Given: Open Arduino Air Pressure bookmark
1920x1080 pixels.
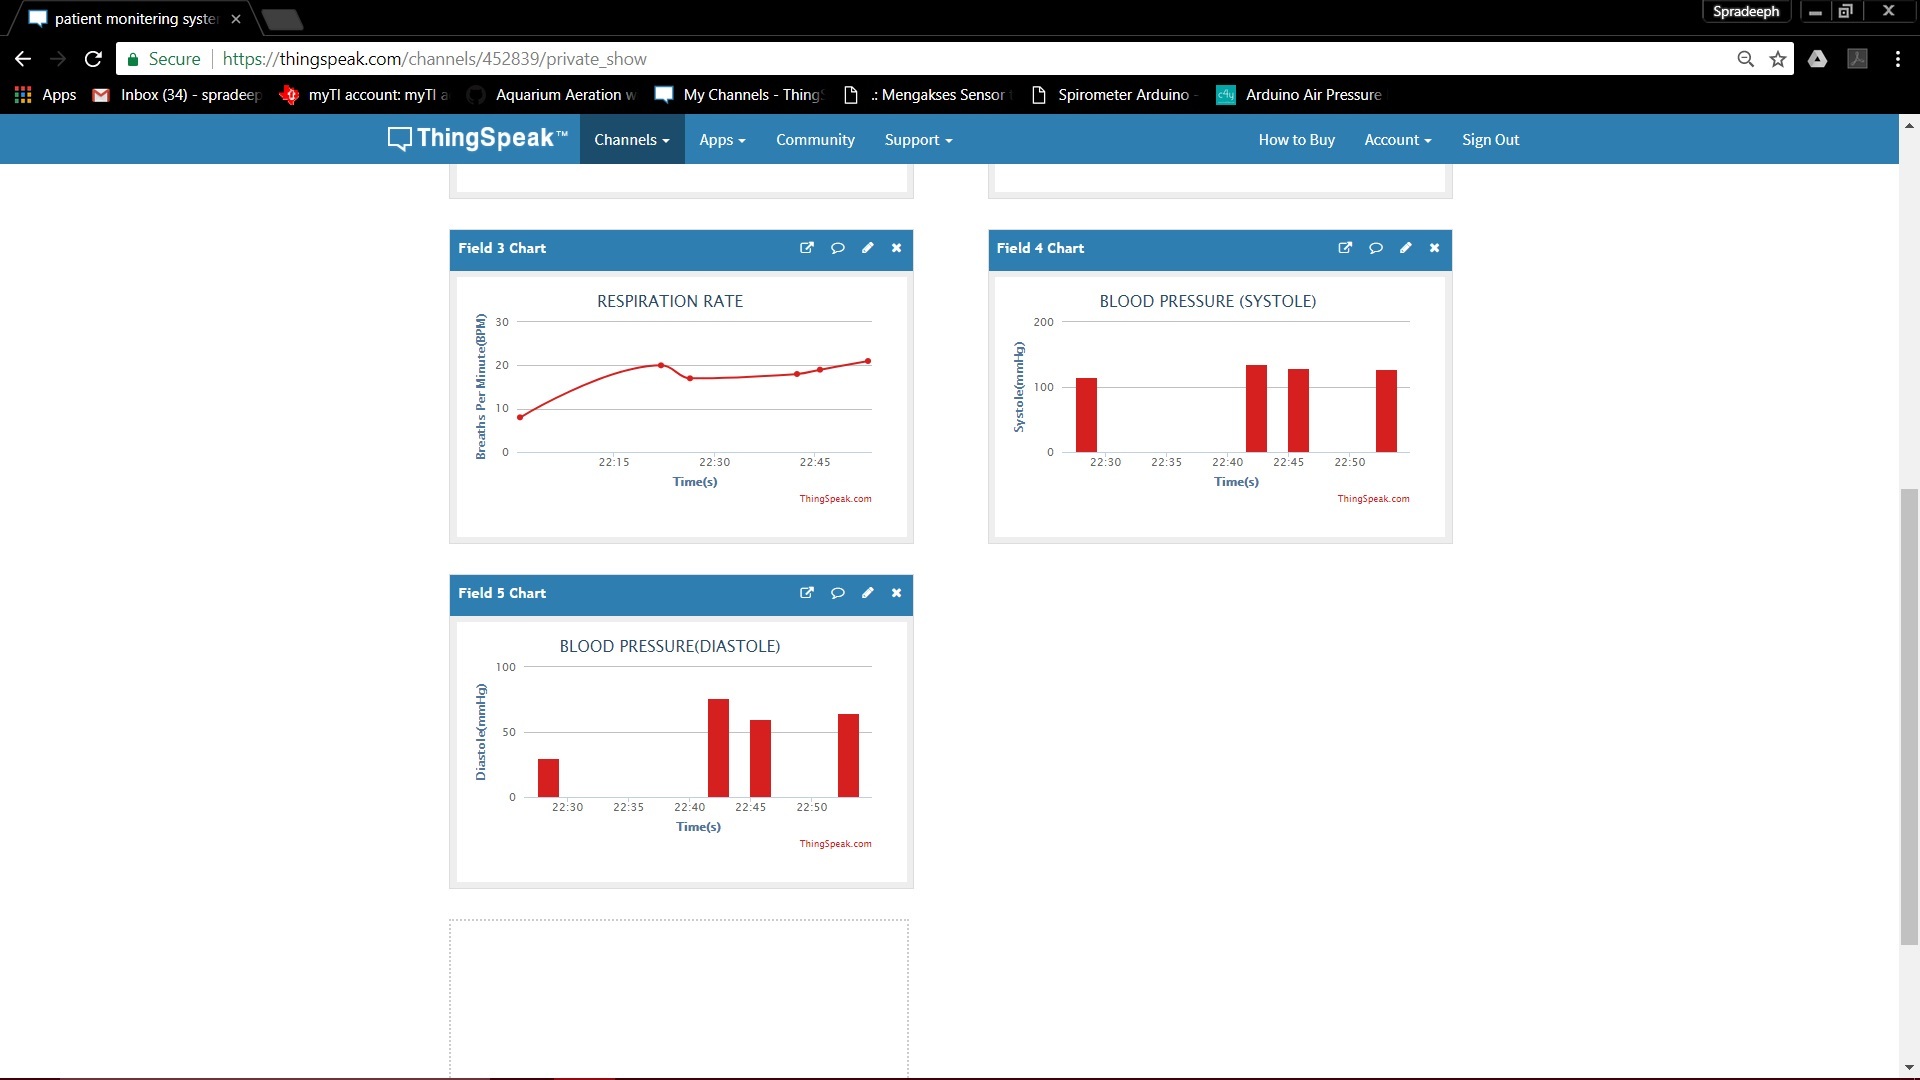Looking at the screenshot, I should [x=1300, y=95].
